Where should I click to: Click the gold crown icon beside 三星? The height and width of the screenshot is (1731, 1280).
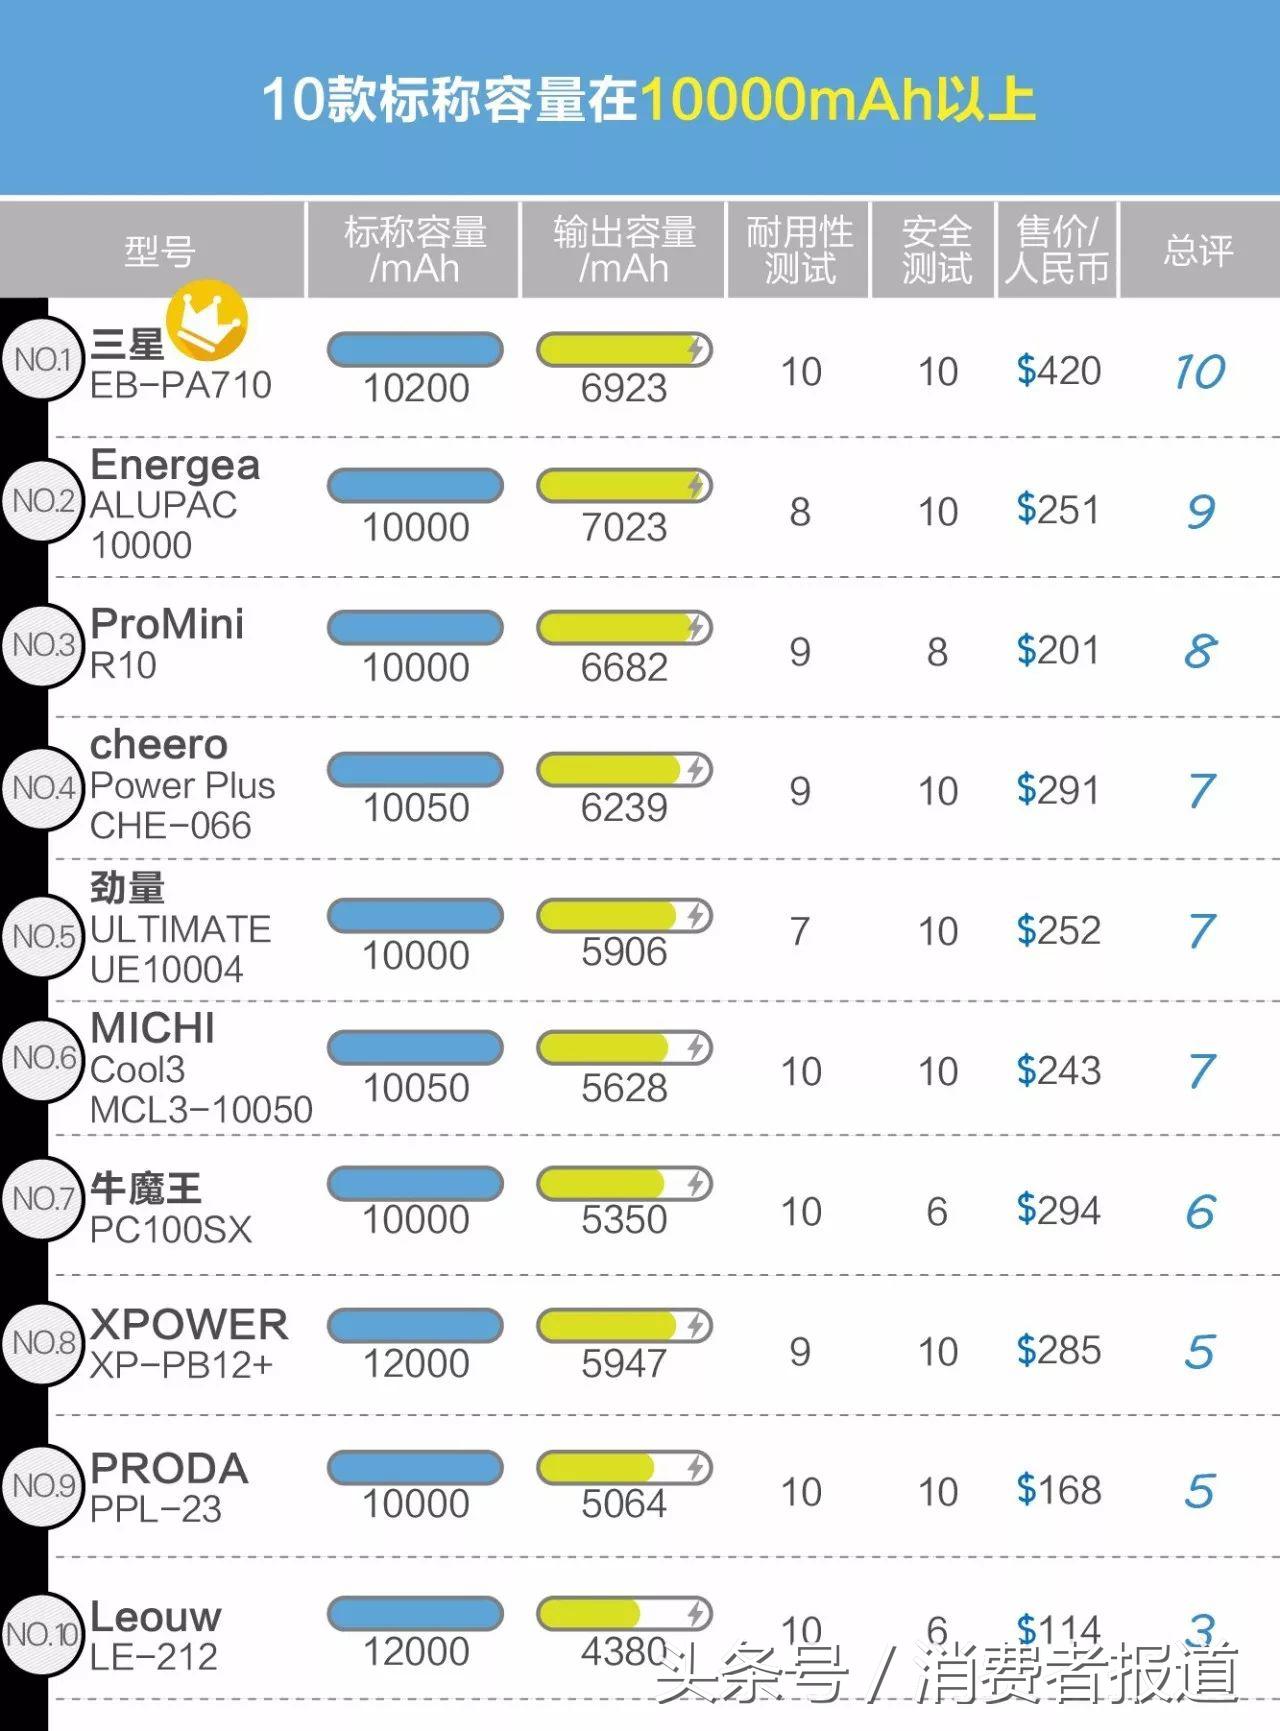click(206, 320)
